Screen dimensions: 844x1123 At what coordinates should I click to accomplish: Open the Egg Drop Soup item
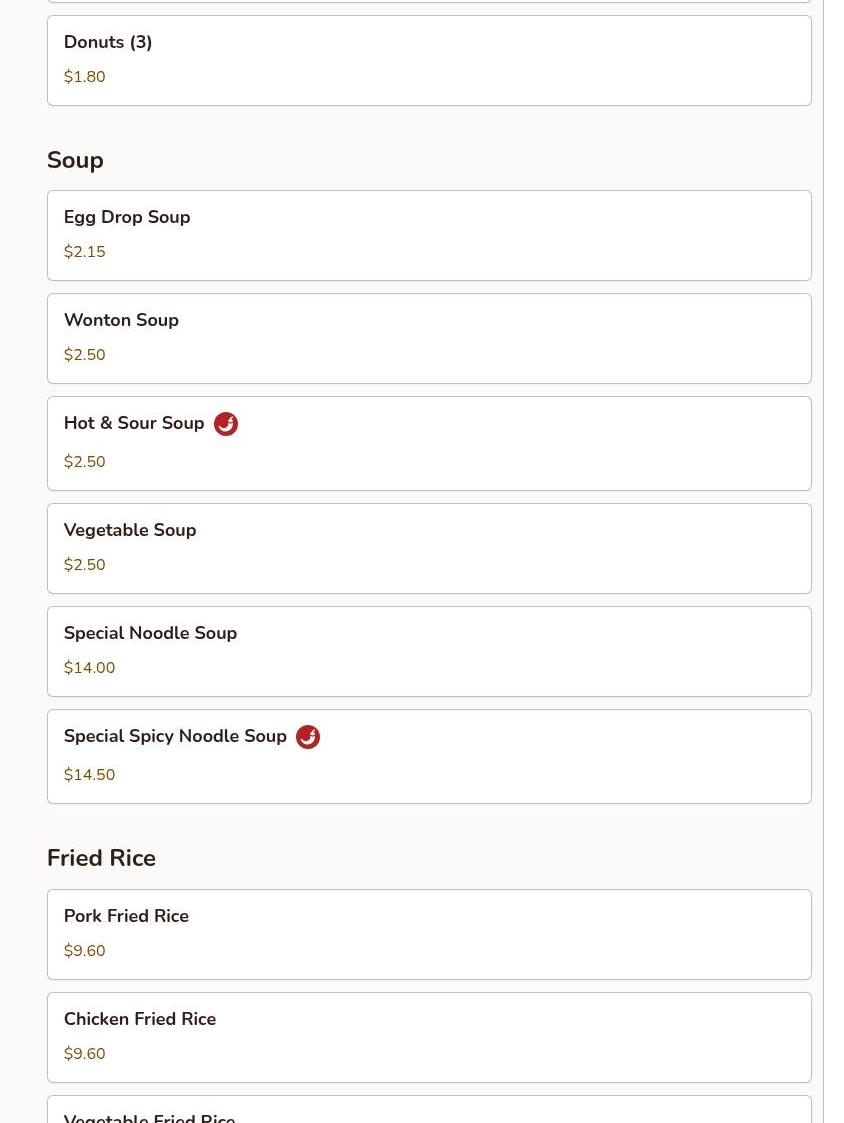tap(428, 235)
